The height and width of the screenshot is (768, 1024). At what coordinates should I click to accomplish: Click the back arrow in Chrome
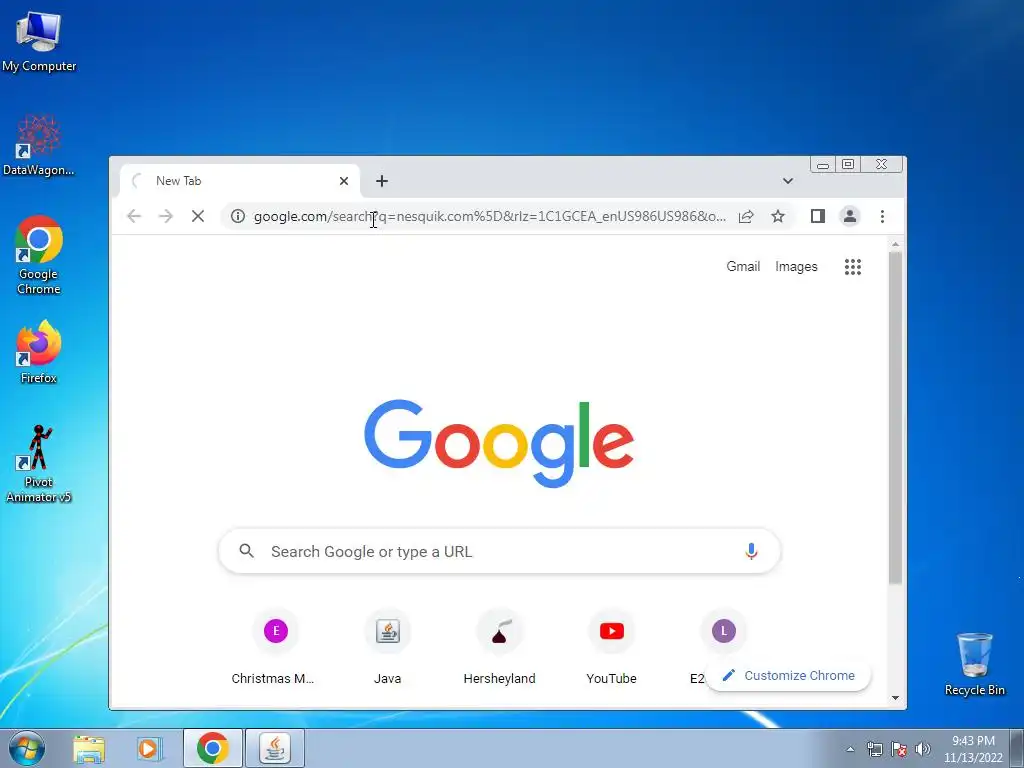click(134, 216)
